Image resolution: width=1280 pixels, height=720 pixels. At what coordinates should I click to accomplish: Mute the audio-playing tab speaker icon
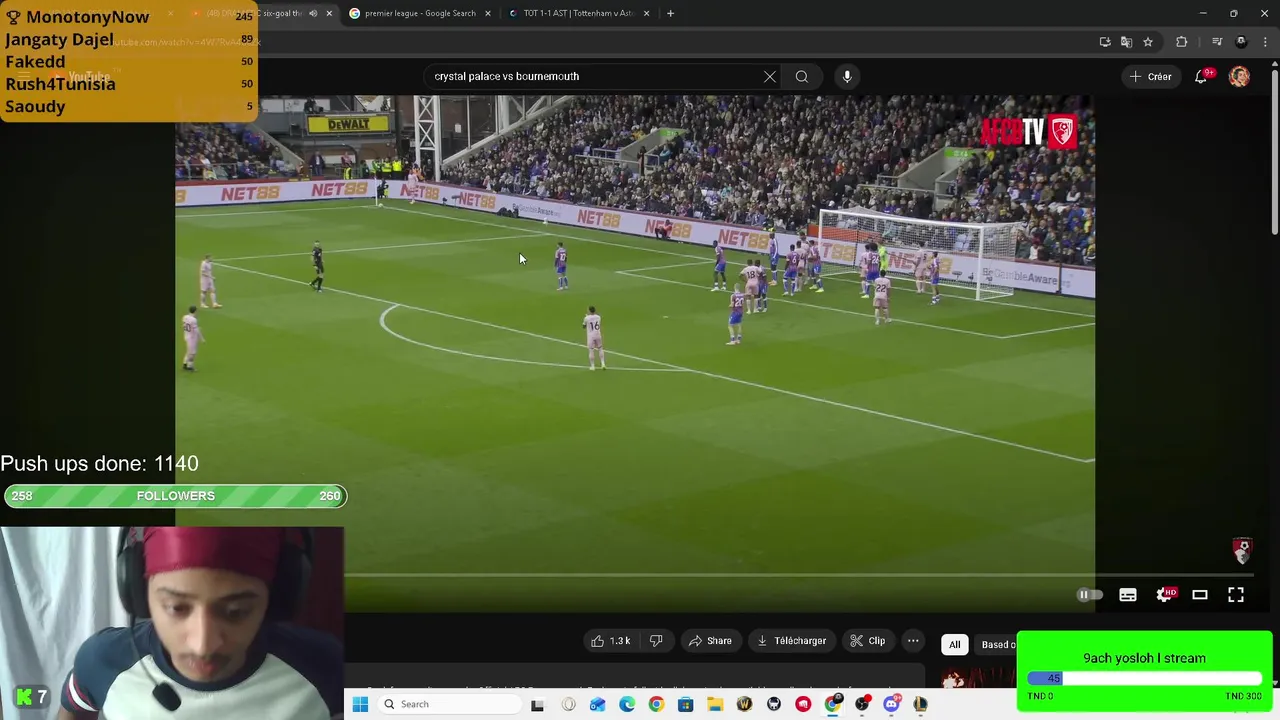click(x=313, y=13)
